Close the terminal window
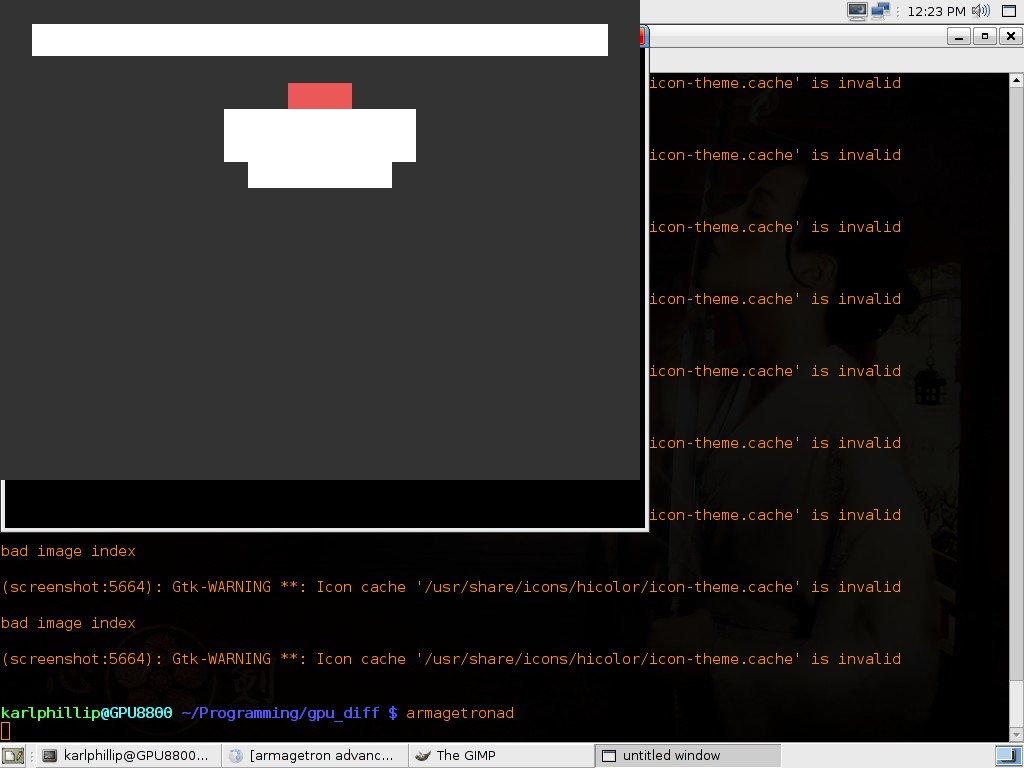 pos(1010,37)
